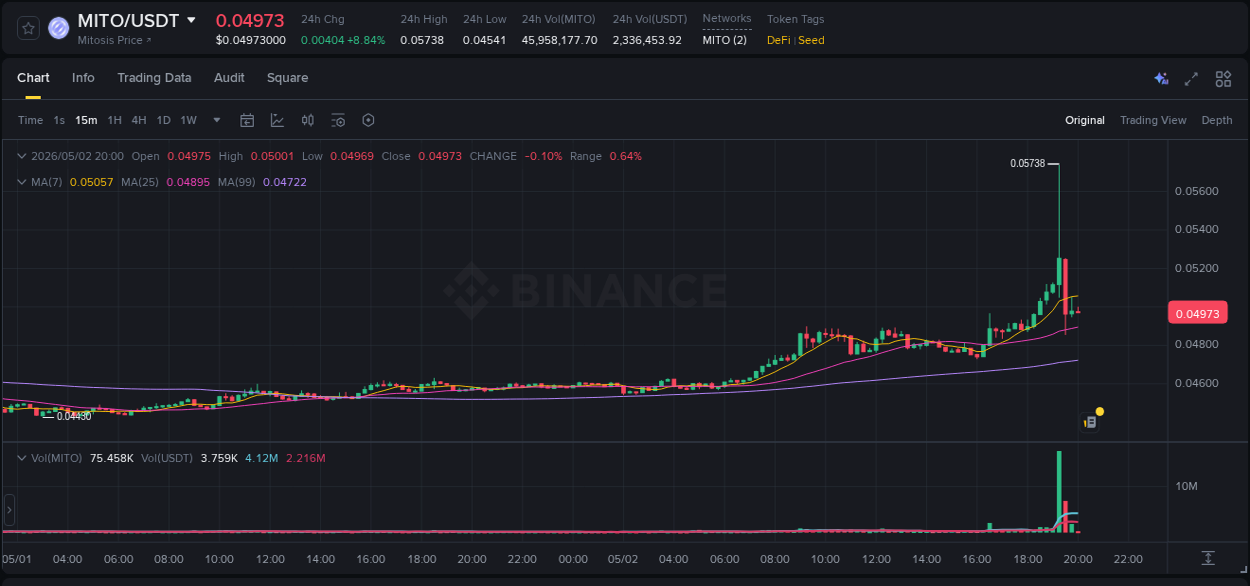Click the header price $0.04973000
Image resolution: width=1250 pixels, height=586 pixels.
pos(251,40)
